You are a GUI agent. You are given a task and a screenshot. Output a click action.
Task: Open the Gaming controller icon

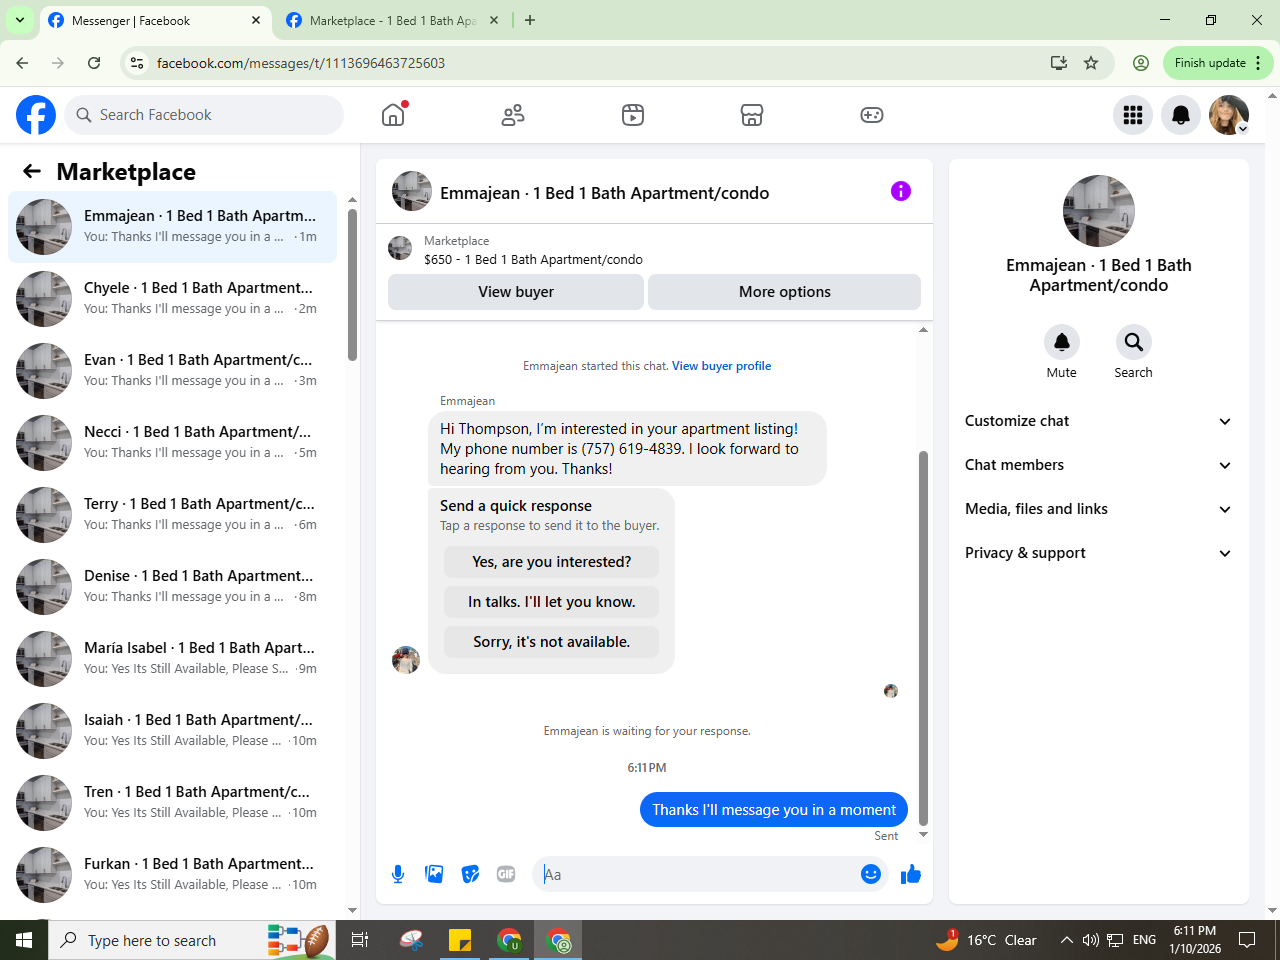tap(872, 115)
